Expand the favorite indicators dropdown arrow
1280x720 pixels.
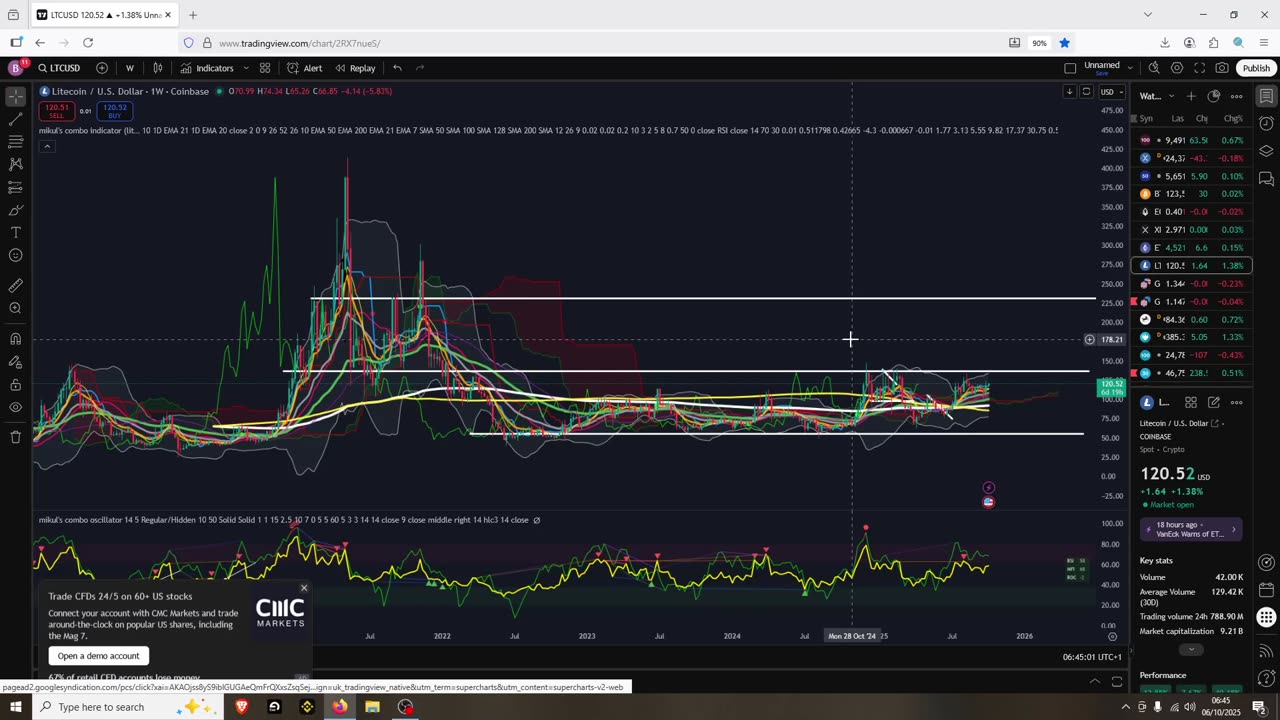(x=246, y=68)
